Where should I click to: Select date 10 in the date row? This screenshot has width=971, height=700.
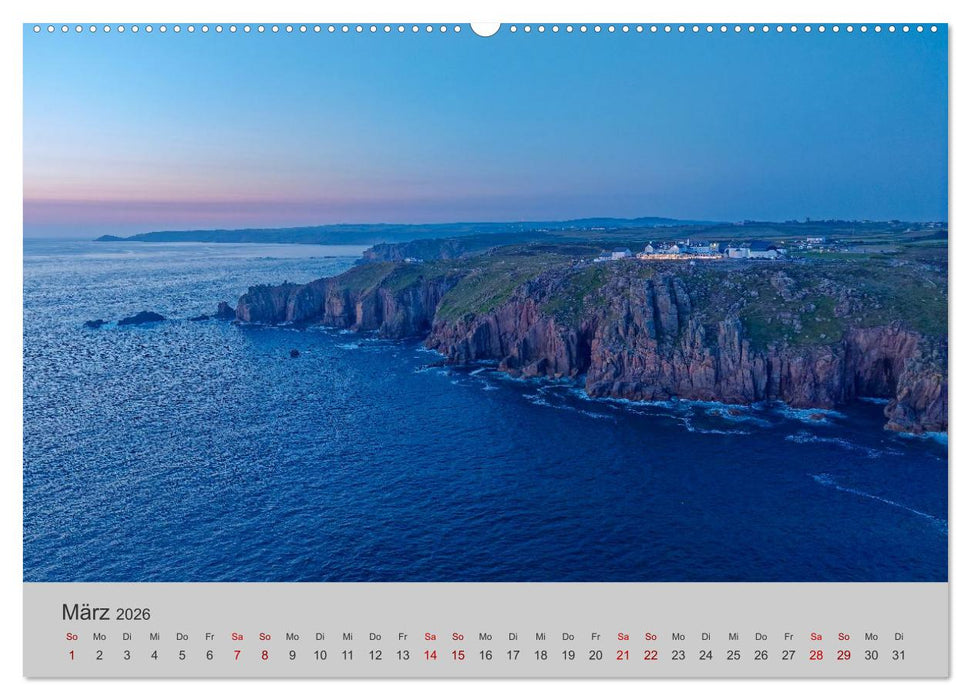click(x=320, y=655)
